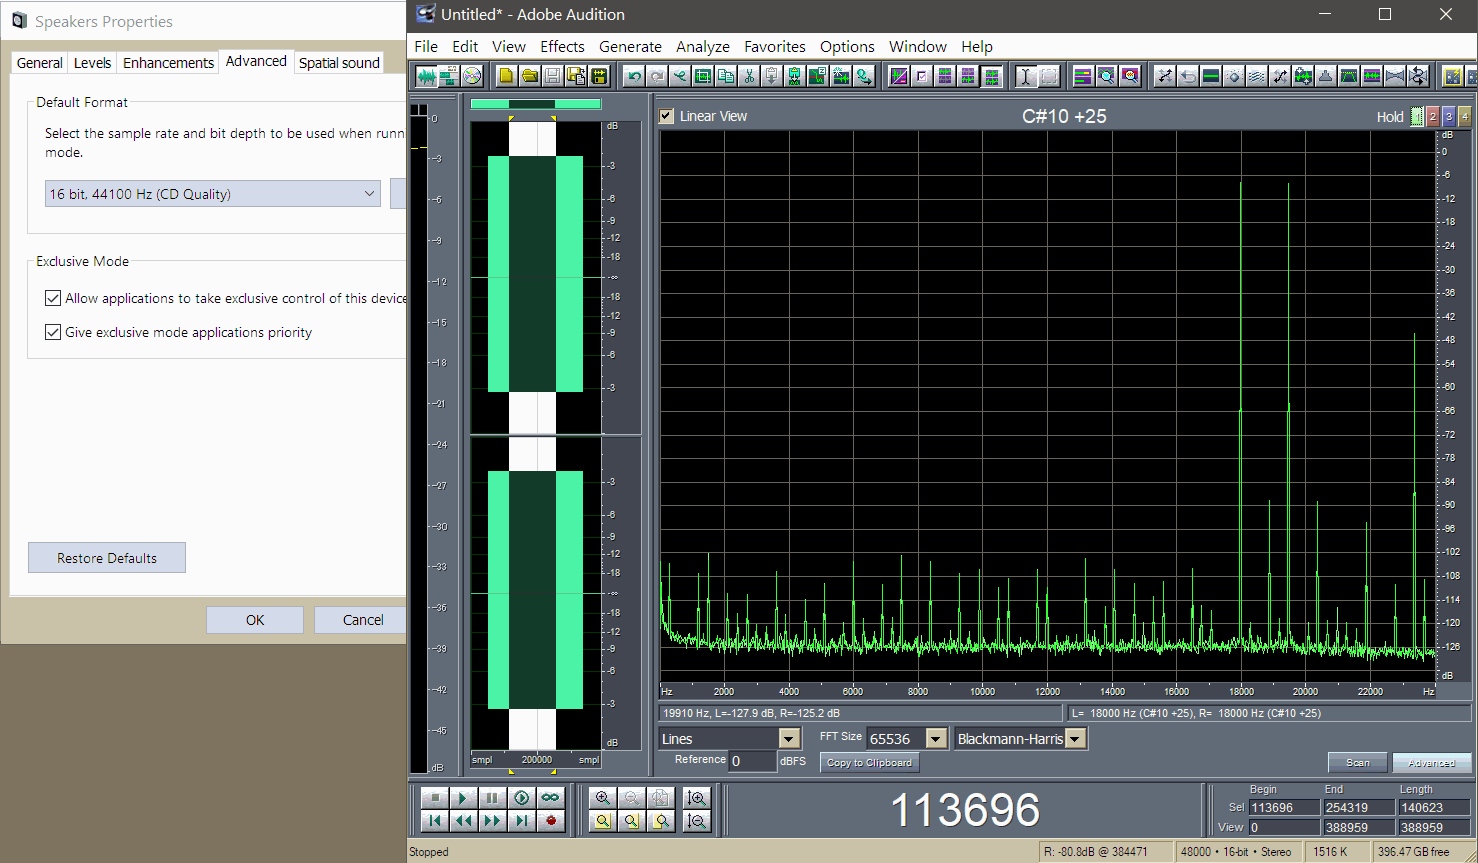Open CD project view icon

[472, 76]
